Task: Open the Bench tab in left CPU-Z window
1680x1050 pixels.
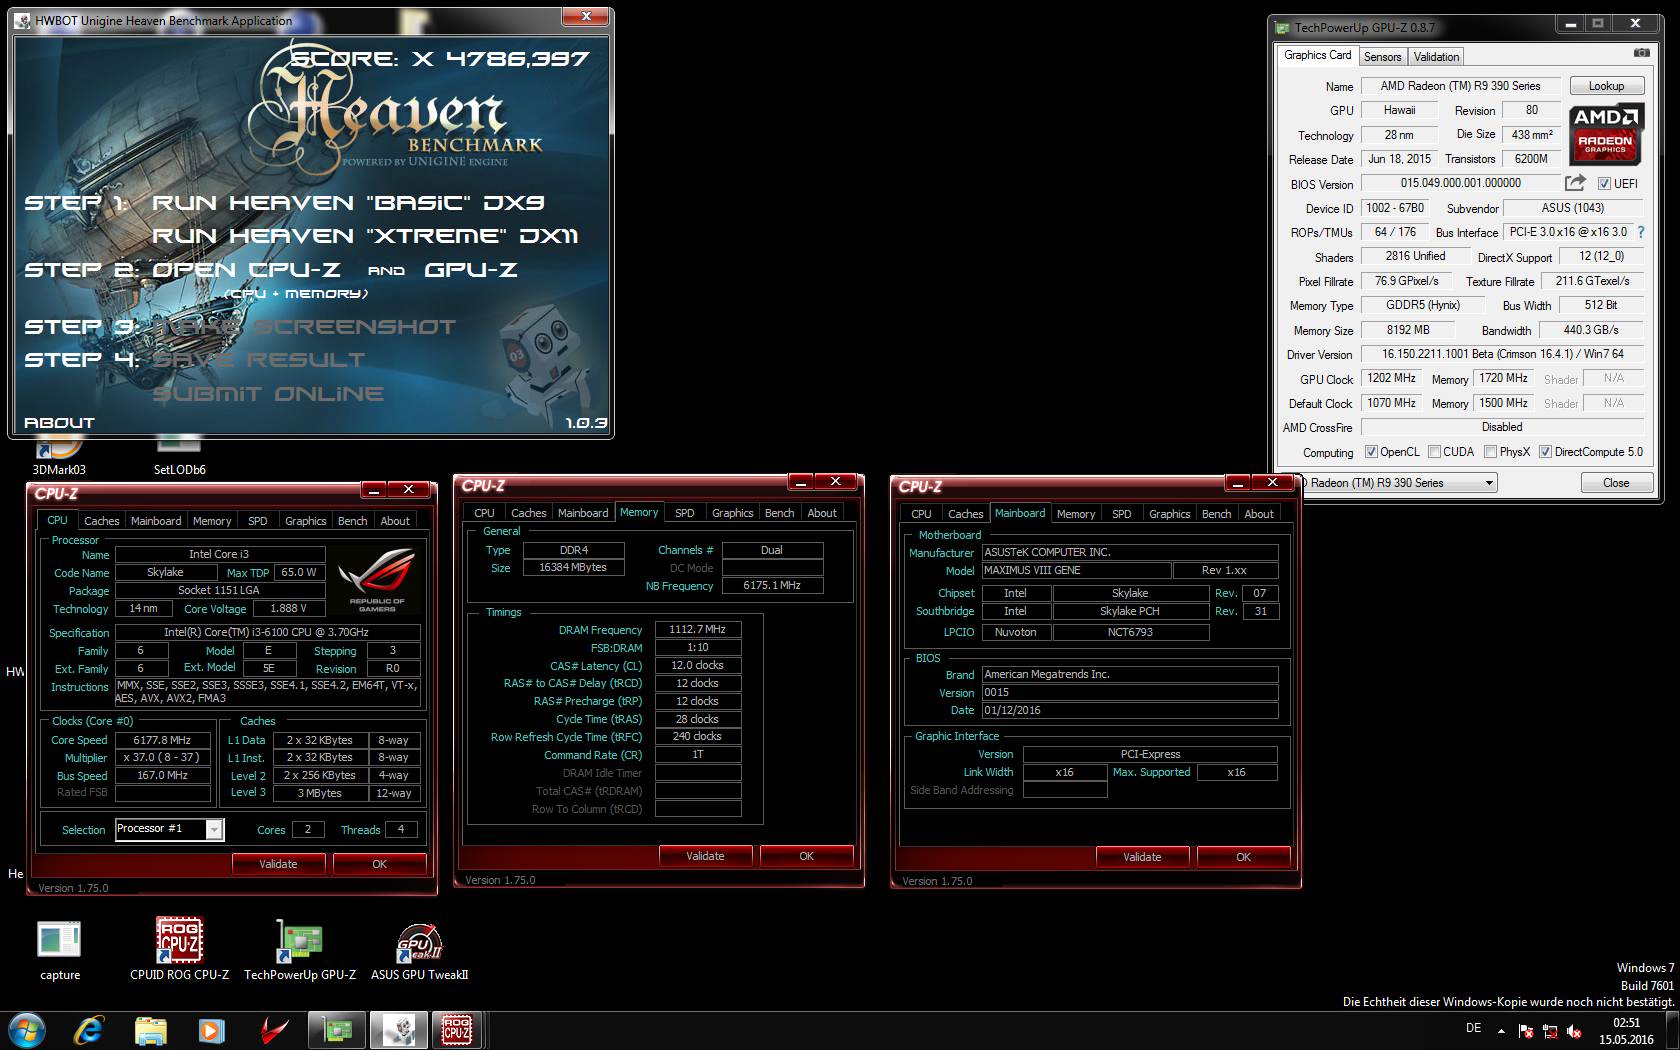Action: tap(352, 521)
